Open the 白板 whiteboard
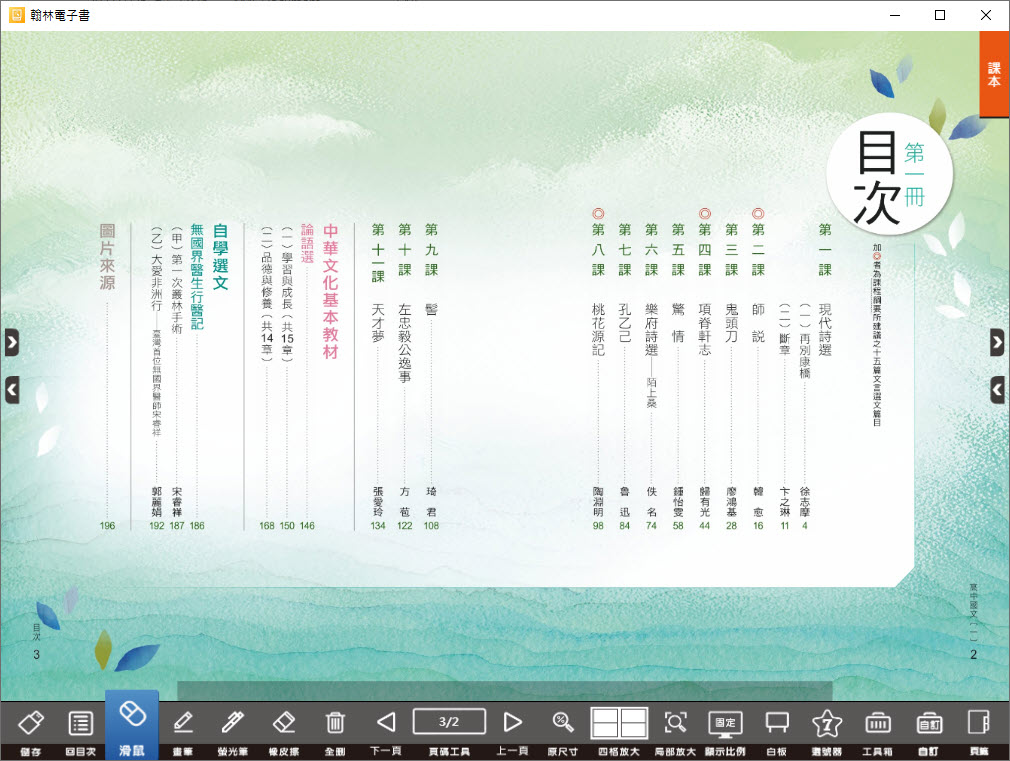The width and height of the screenshot is (1010, 761). pos(776,723)
